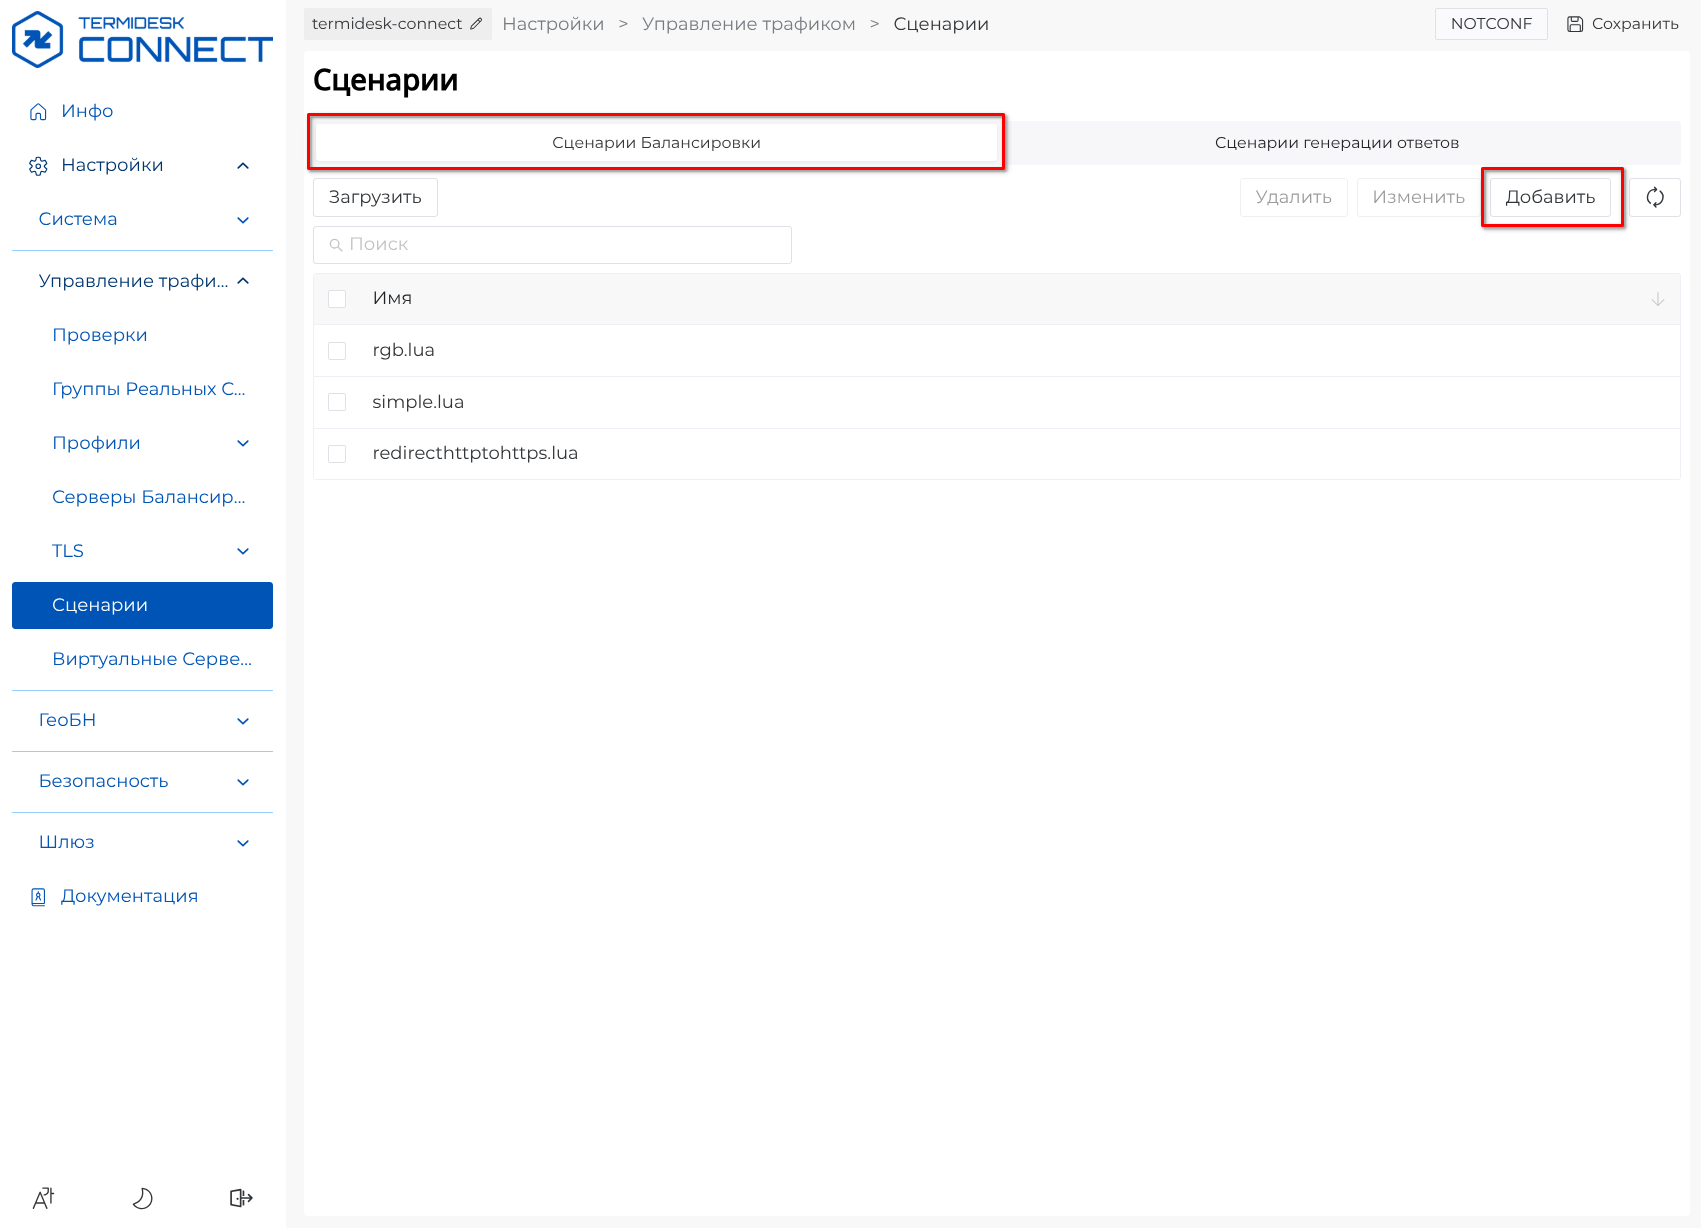Click the sort arrow in the Имя column header
Image resolution: width=1701 pixels, height=1228 pixels.
point(1657,299)
